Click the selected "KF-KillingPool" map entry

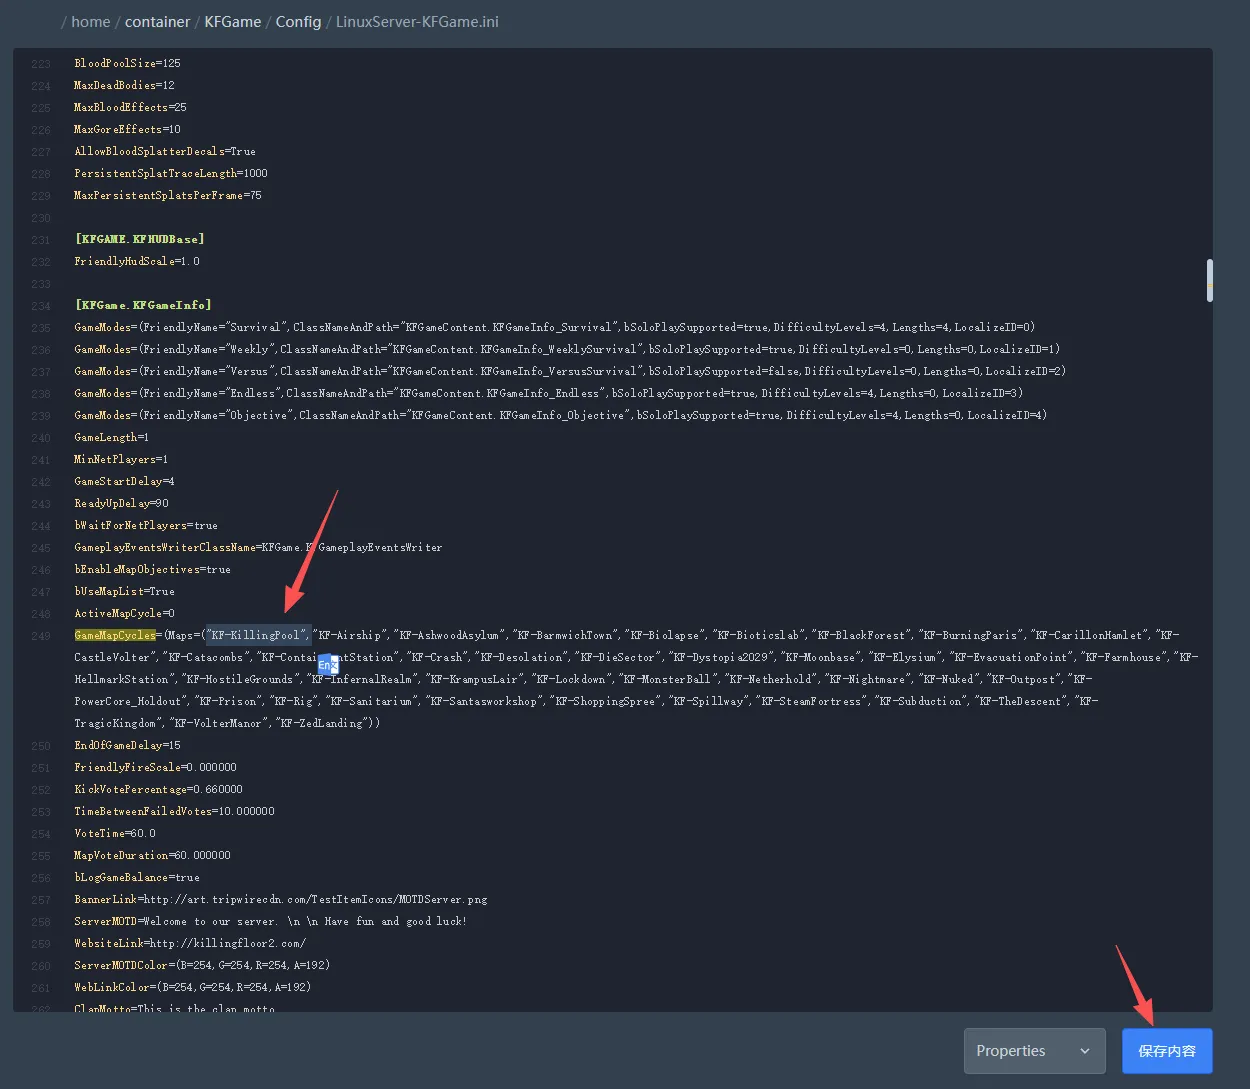click(x=257, y=635)
